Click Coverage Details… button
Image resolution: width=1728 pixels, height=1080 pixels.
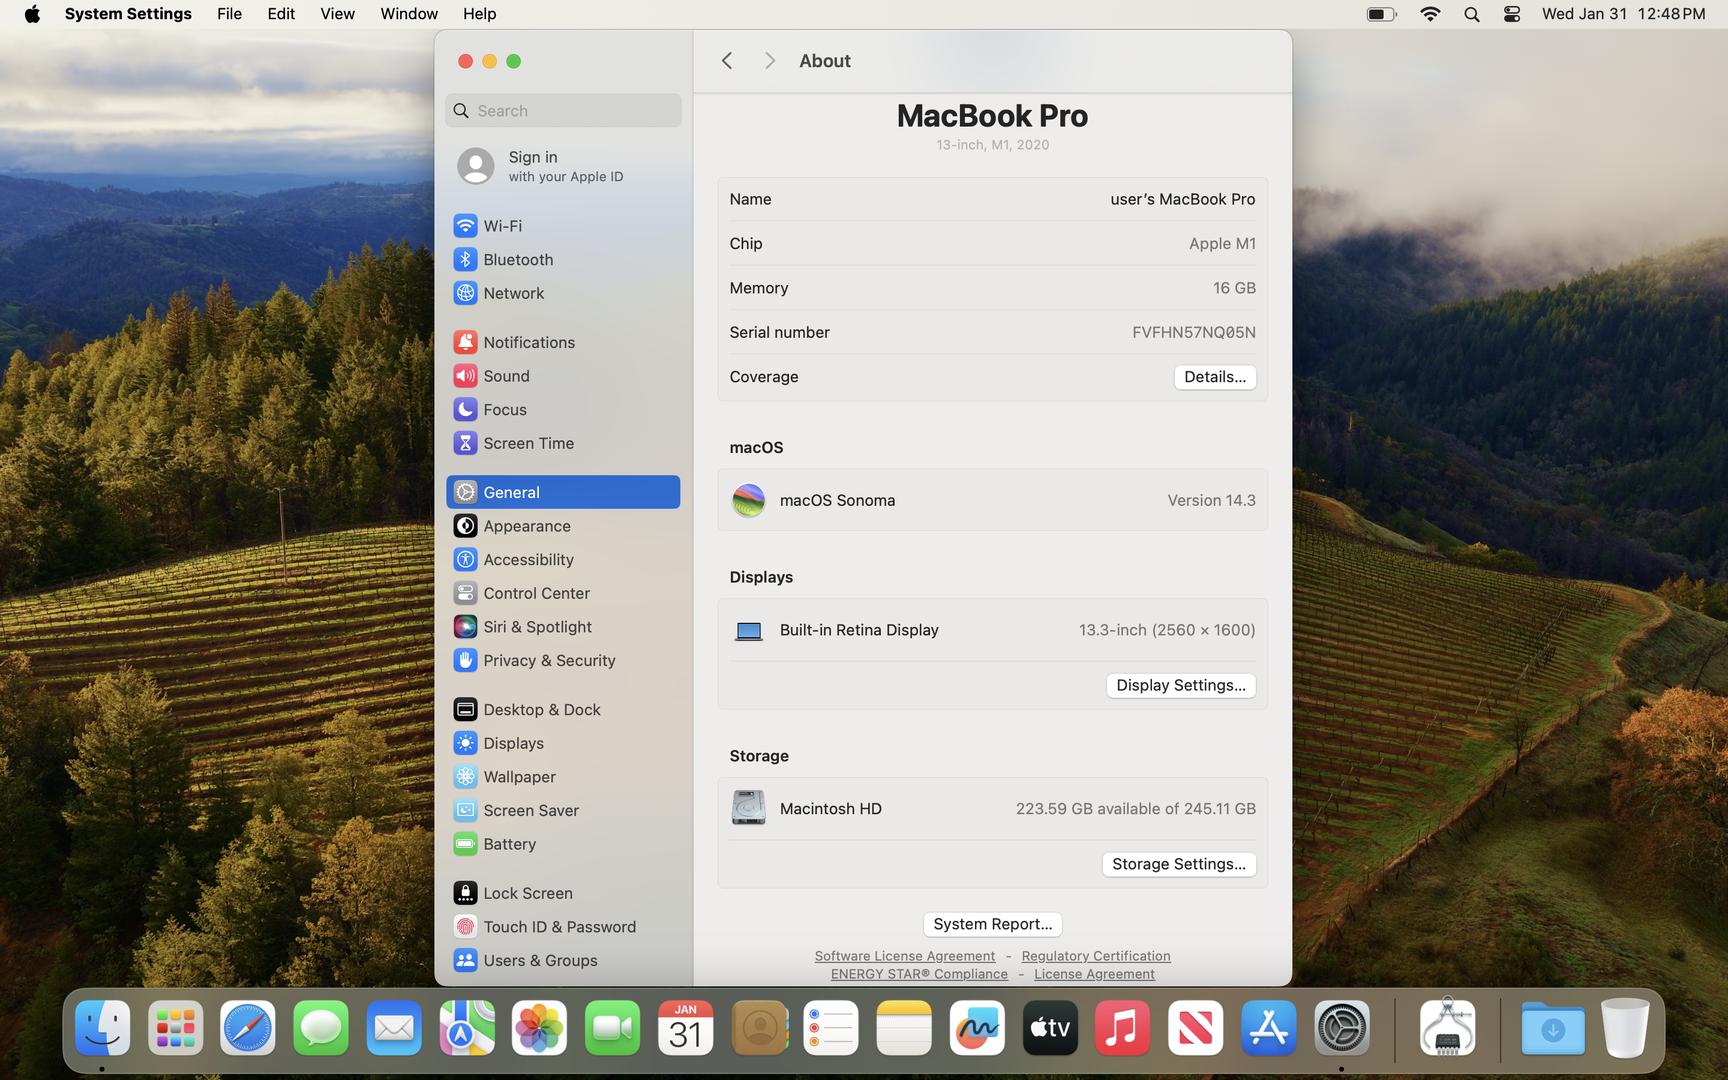(x=1214, y=377)
